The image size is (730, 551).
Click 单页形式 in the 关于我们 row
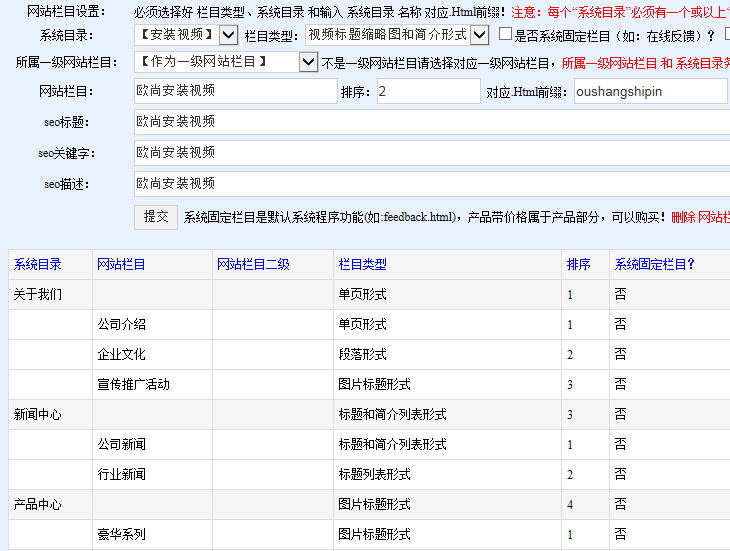363,295
